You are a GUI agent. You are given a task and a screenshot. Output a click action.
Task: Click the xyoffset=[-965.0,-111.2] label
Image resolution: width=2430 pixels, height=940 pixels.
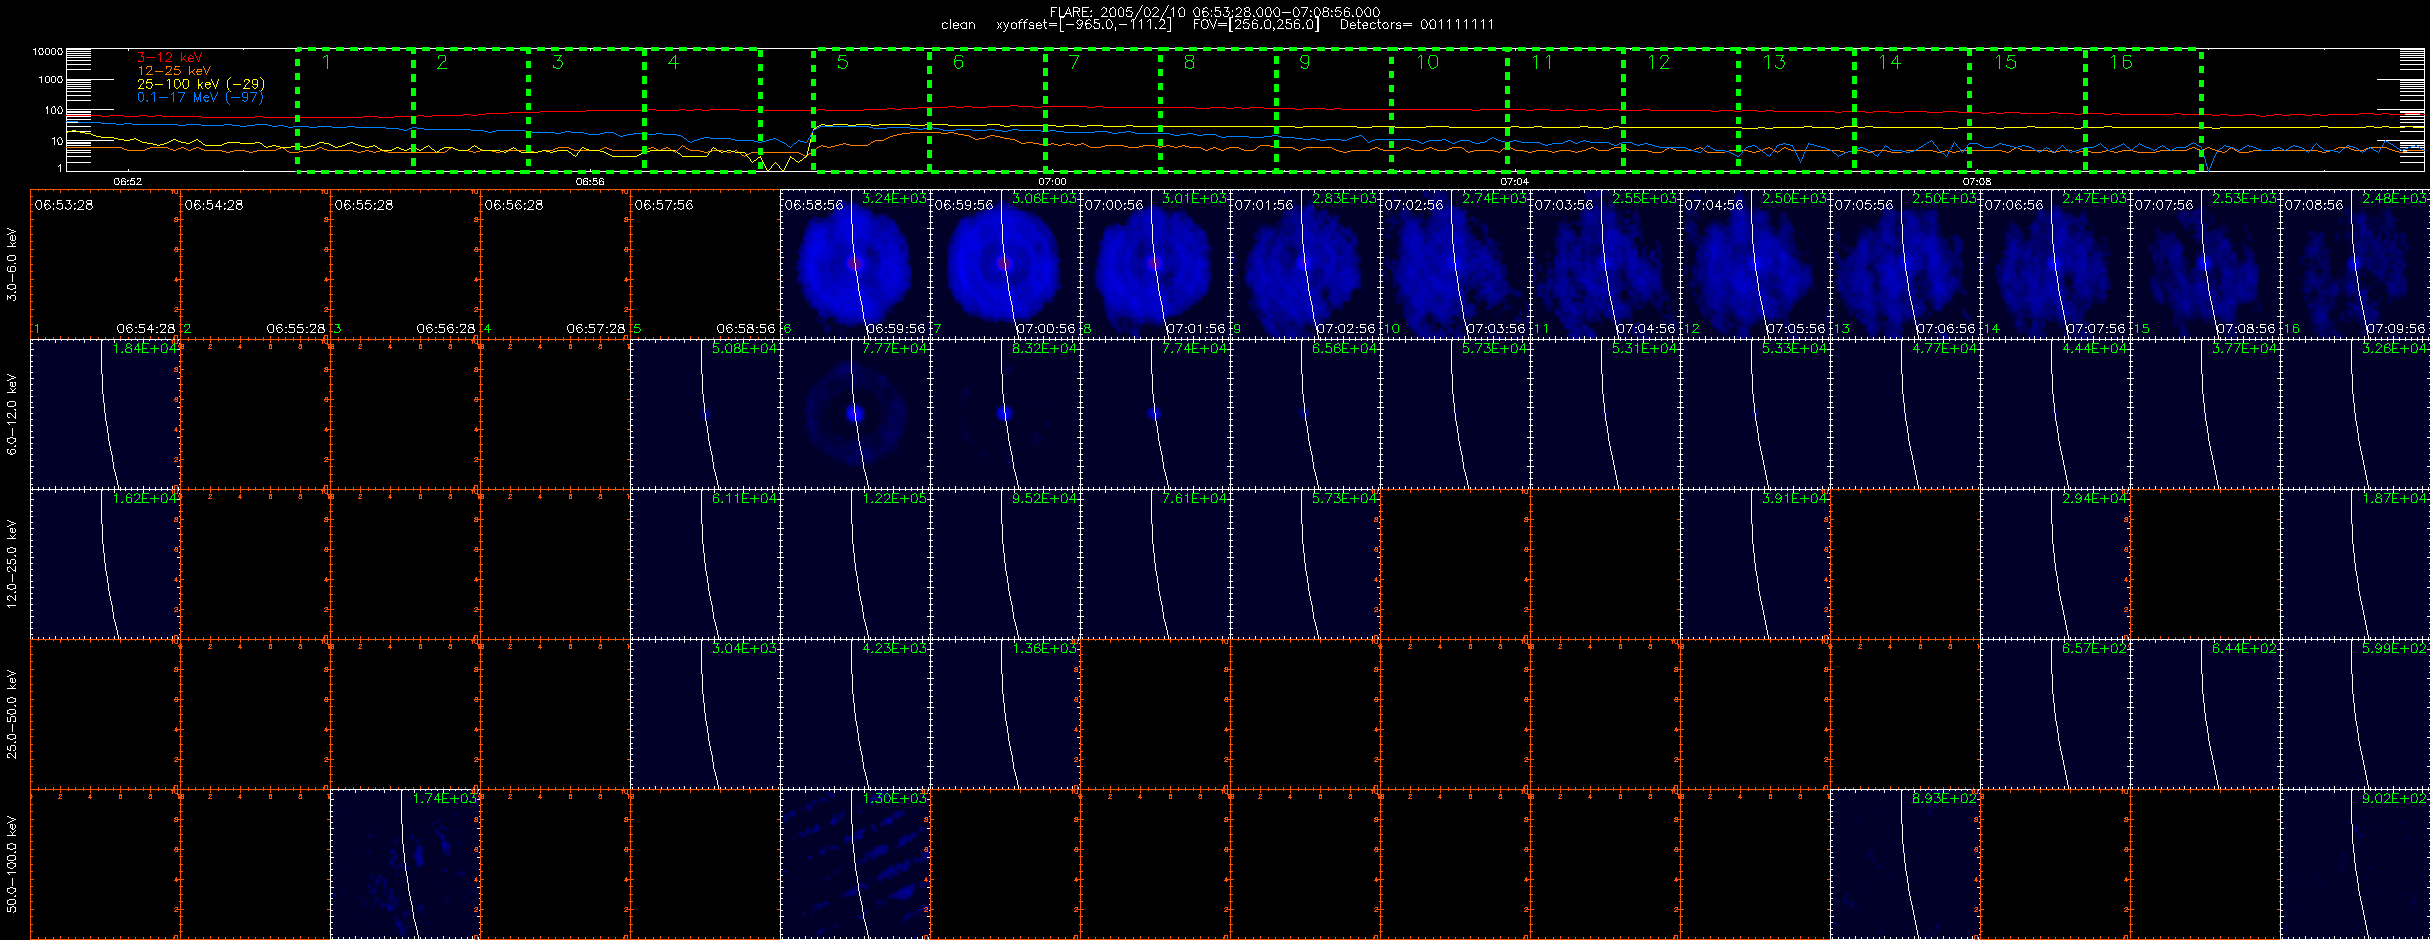(1084, 25)
